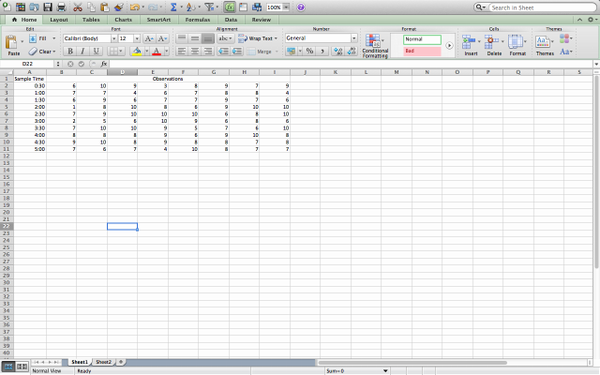
Task: Decrease font size with the smaller A
Action: pos(162,39)
